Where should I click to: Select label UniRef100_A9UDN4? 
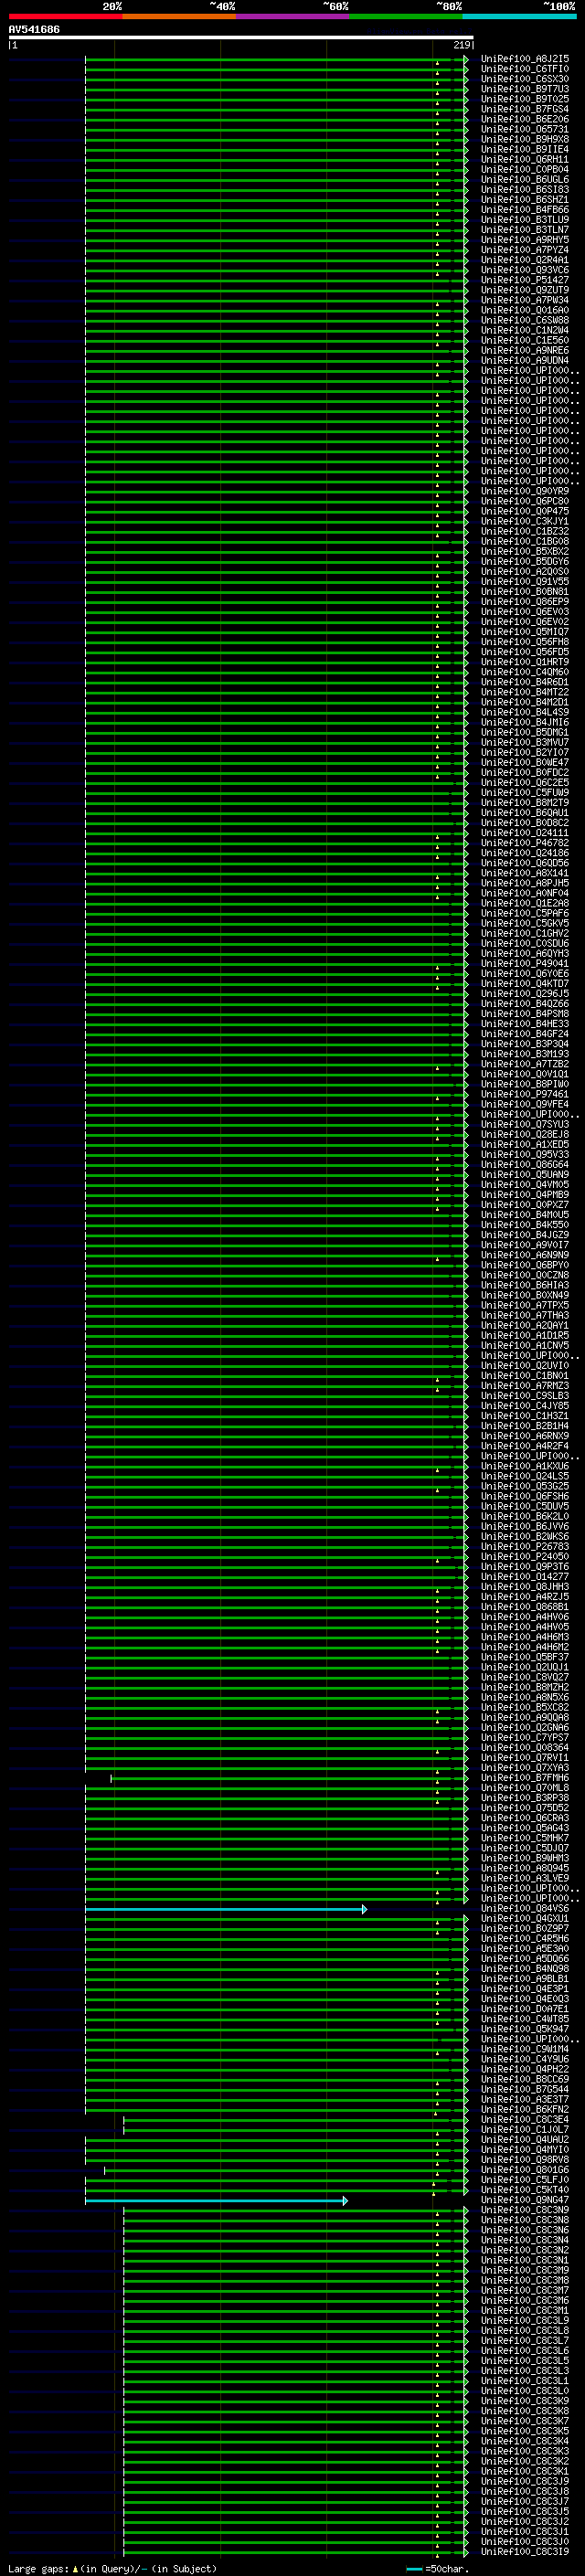(525, 360)
